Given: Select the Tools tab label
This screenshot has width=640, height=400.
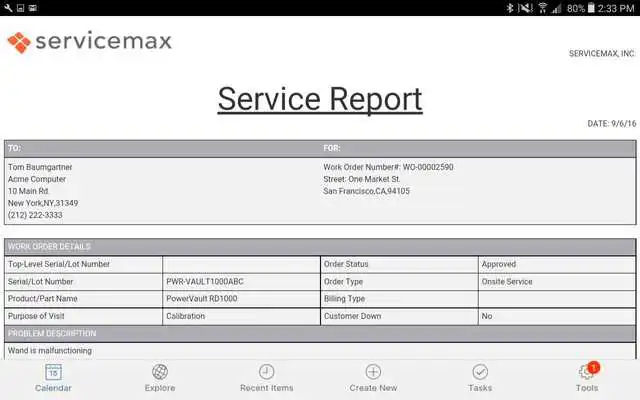Looking at the screenshot, I should tap(587, 388).
